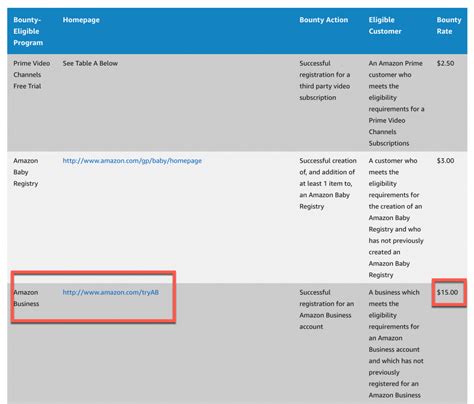
Task: Click the Bounty Rate column header
Action: (x=449, y=26)
